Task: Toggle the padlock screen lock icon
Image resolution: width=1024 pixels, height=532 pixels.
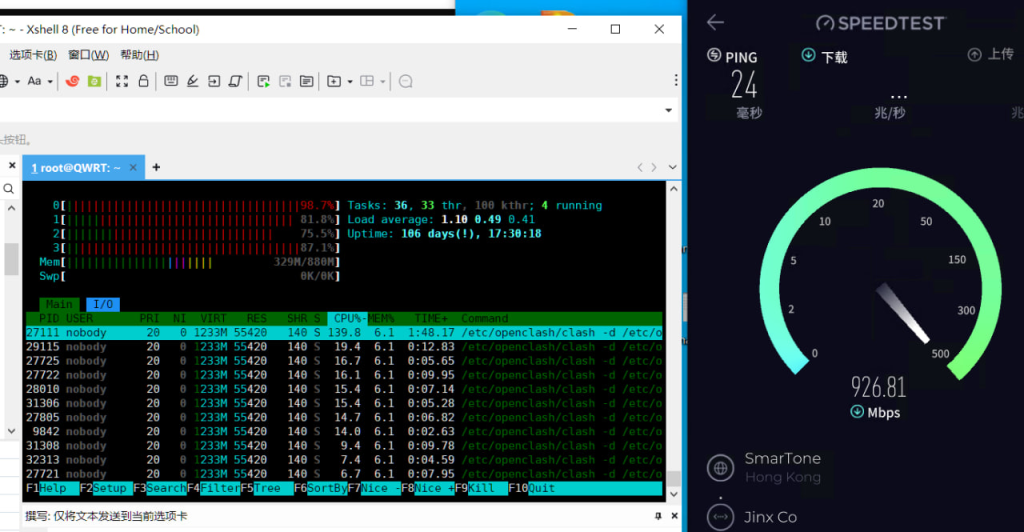Action: coord(144,81)
